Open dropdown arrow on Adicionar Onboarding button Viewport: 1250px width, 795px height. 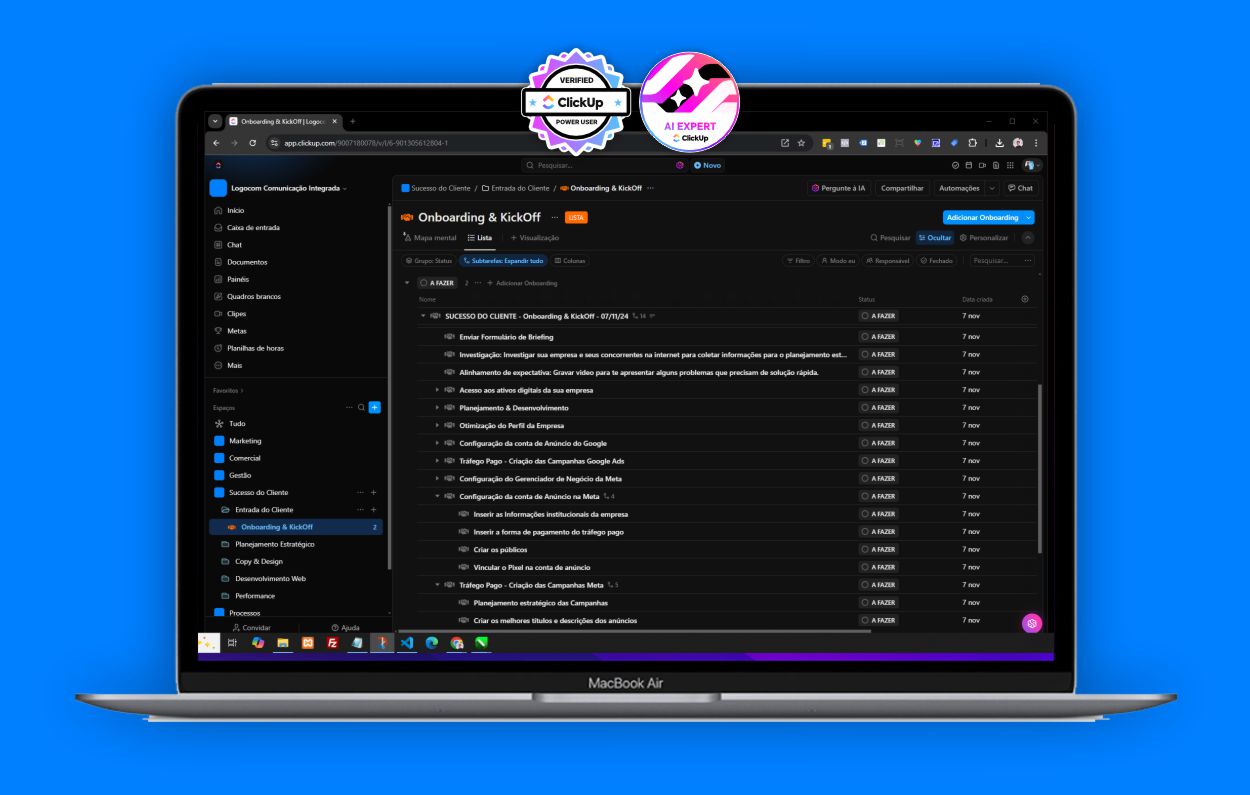[x=1029, y=217]
